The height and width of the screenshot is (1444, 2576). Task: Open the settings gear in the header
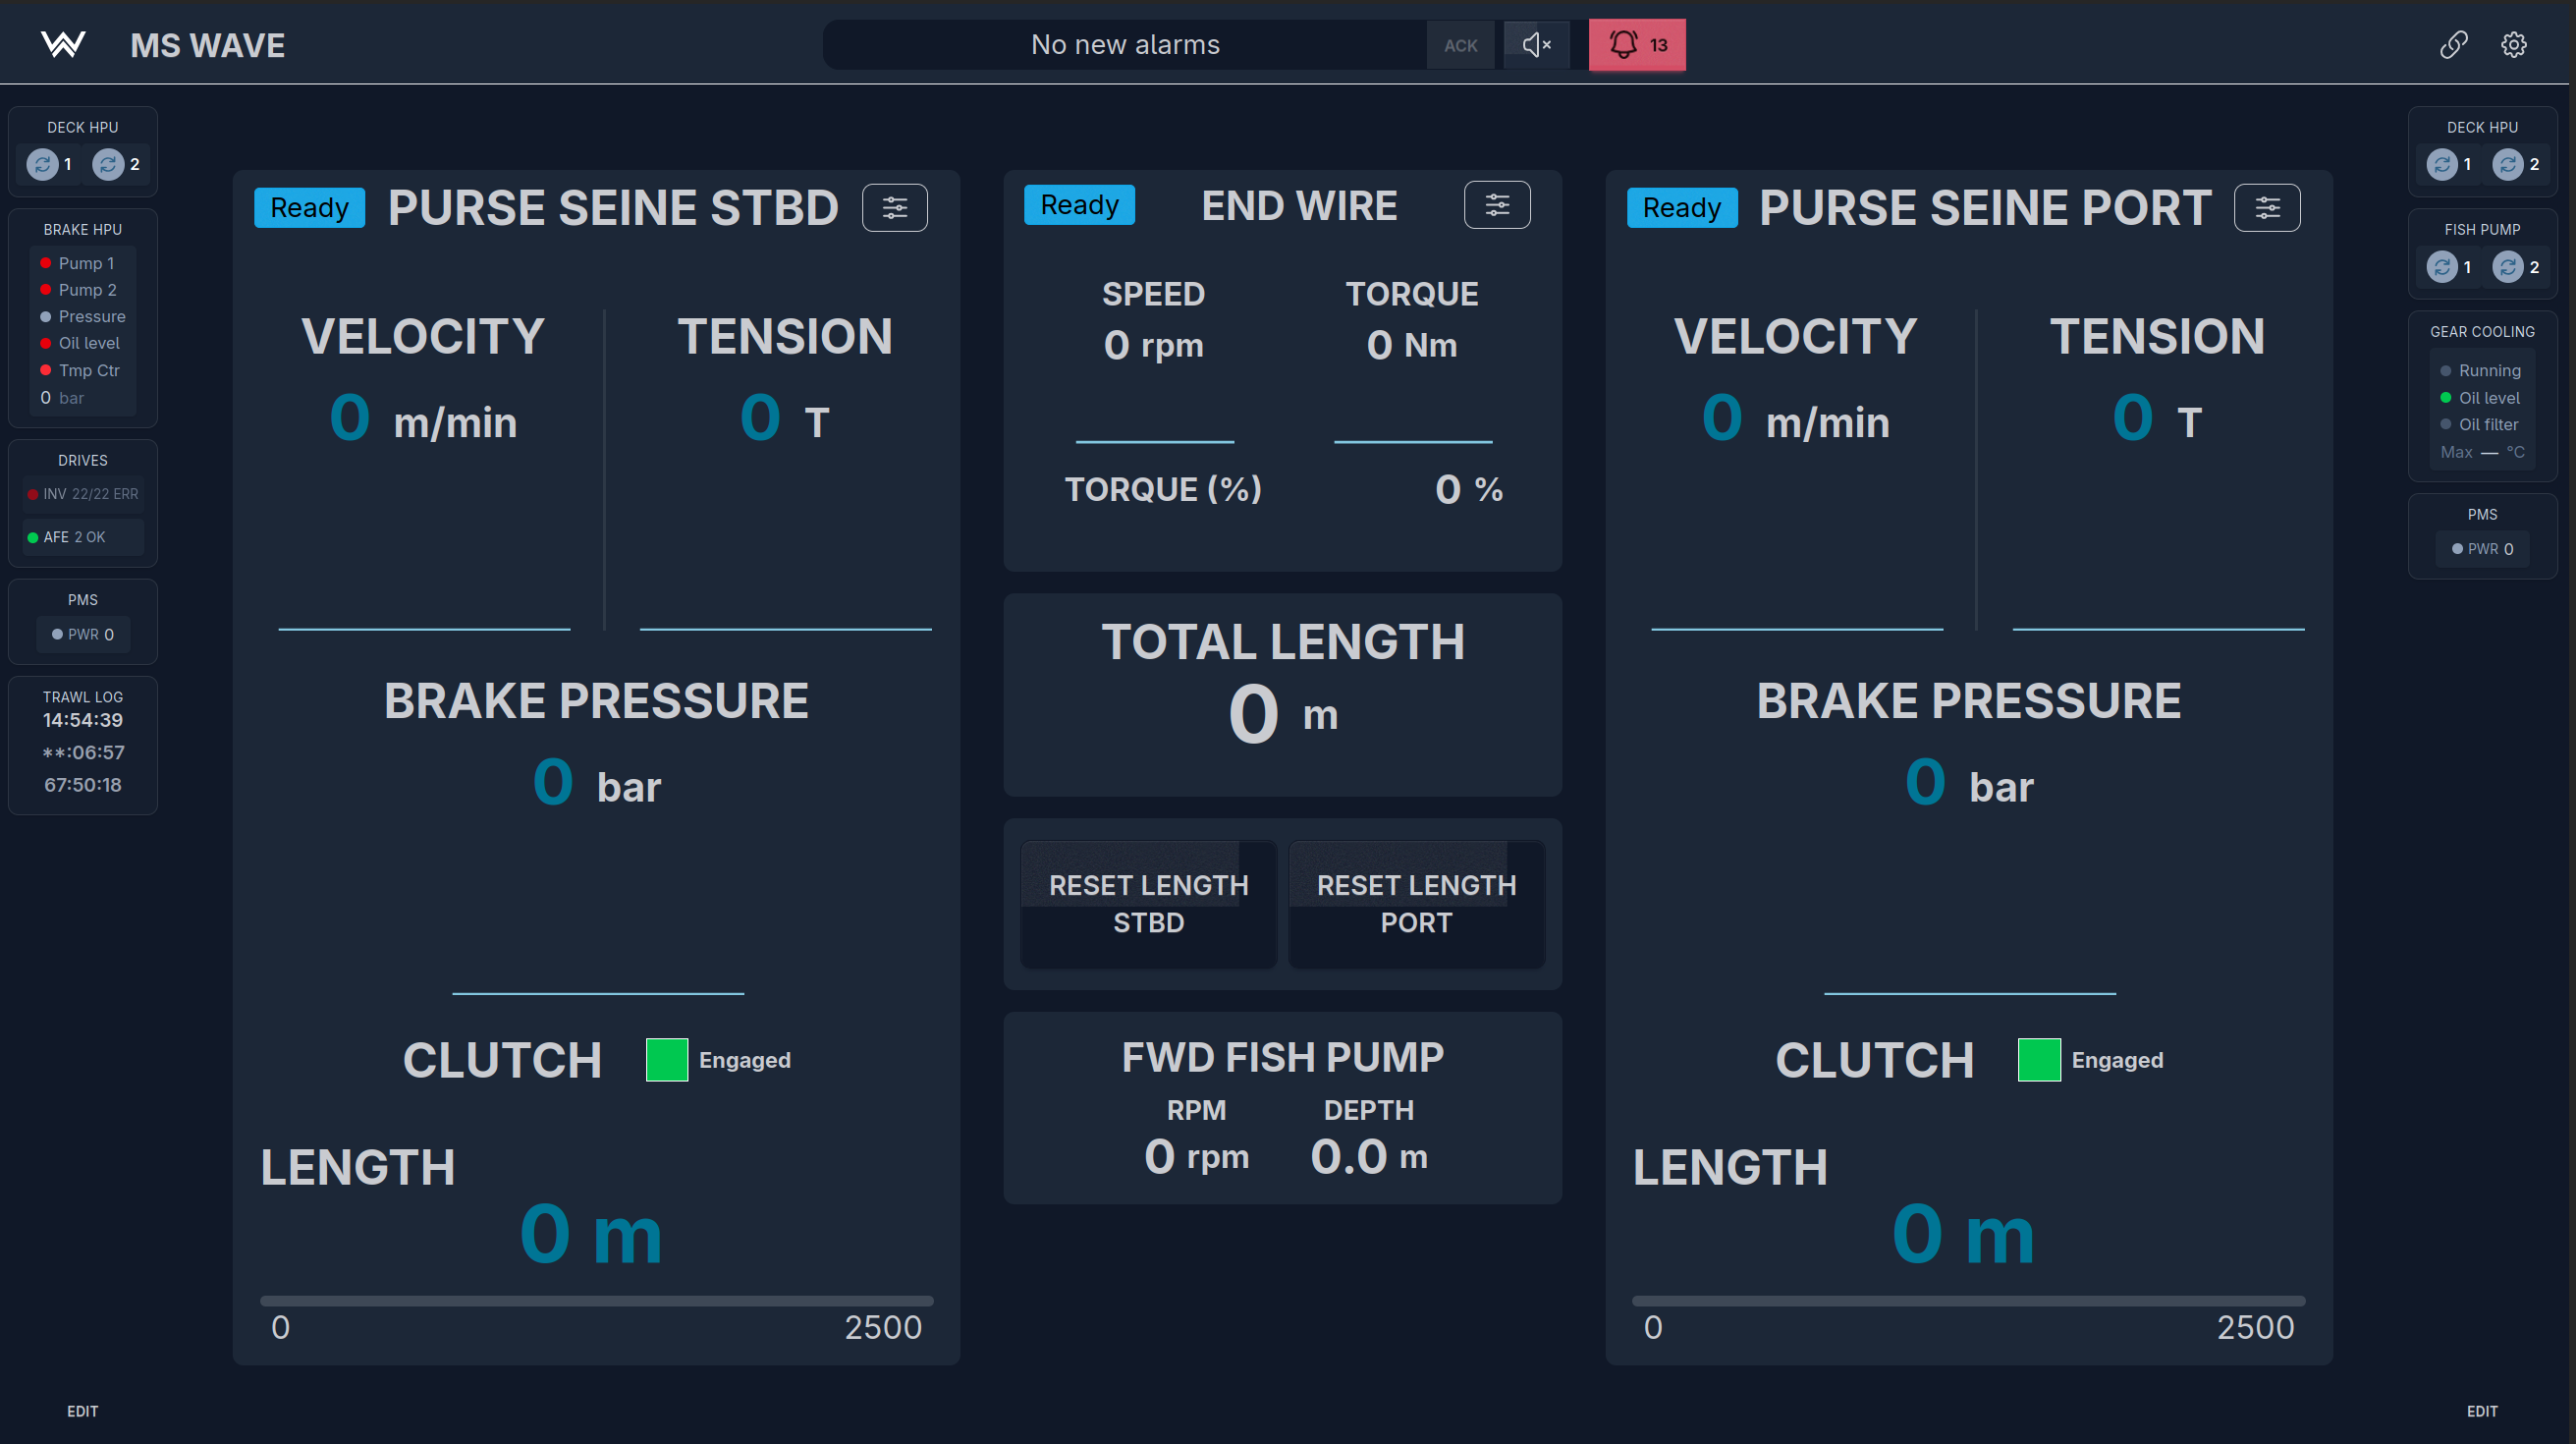pos(2514,45)
